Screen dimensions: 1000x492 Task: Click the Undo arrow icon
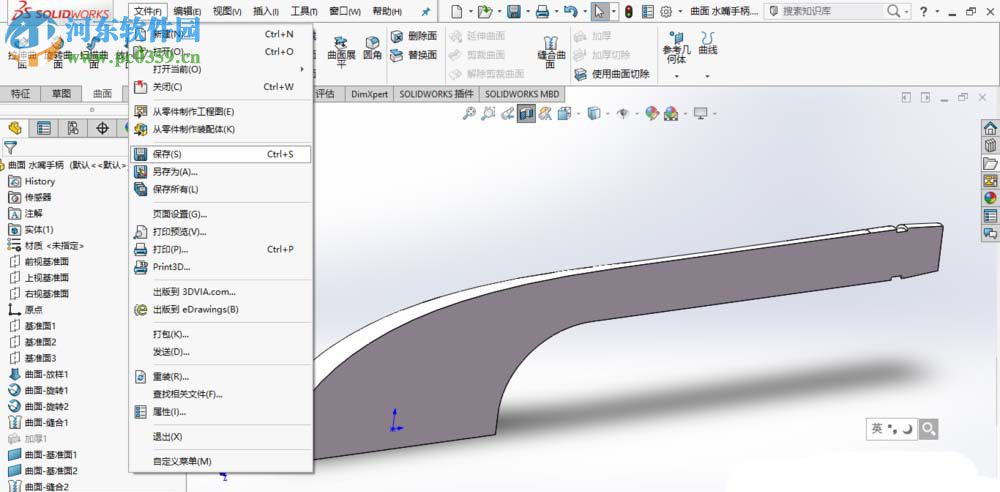(571, 11)
